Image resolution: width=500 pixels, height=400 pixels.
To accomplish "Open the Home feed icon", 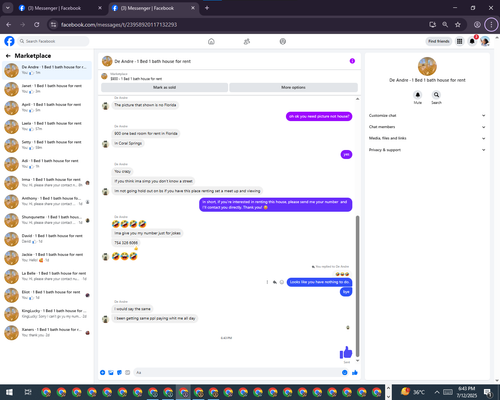I will (x=211, y=41).
